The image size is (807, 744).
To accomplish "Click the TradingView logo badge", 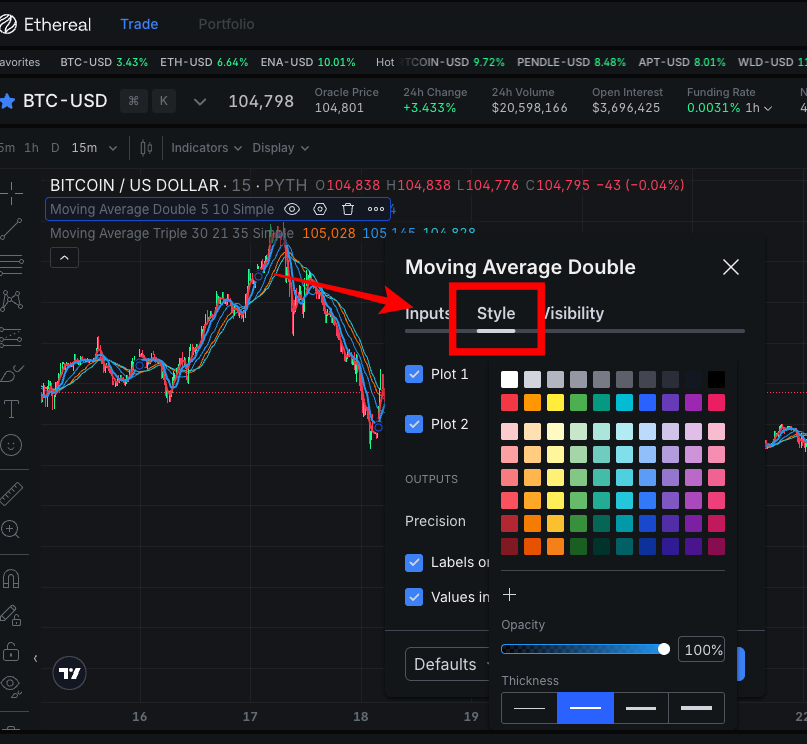I will click(x=69, y=673).
